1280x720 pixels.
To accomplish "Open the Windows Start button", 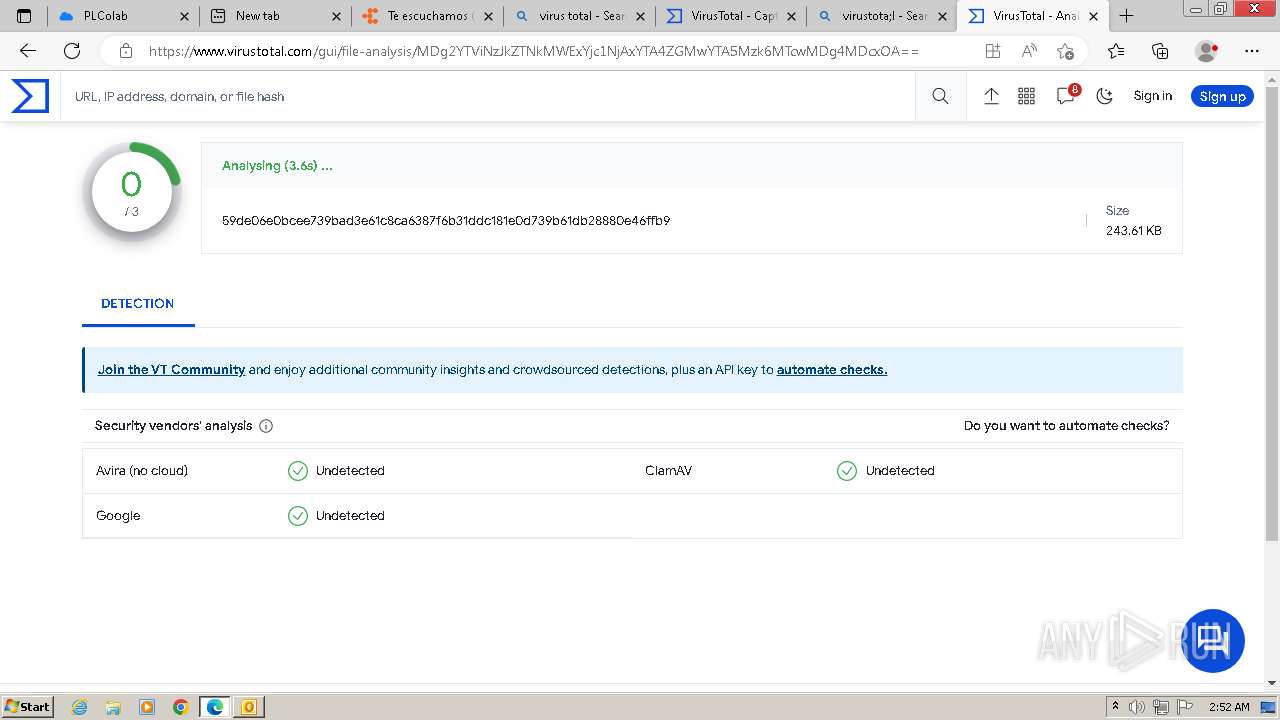I will pos(28,706).
